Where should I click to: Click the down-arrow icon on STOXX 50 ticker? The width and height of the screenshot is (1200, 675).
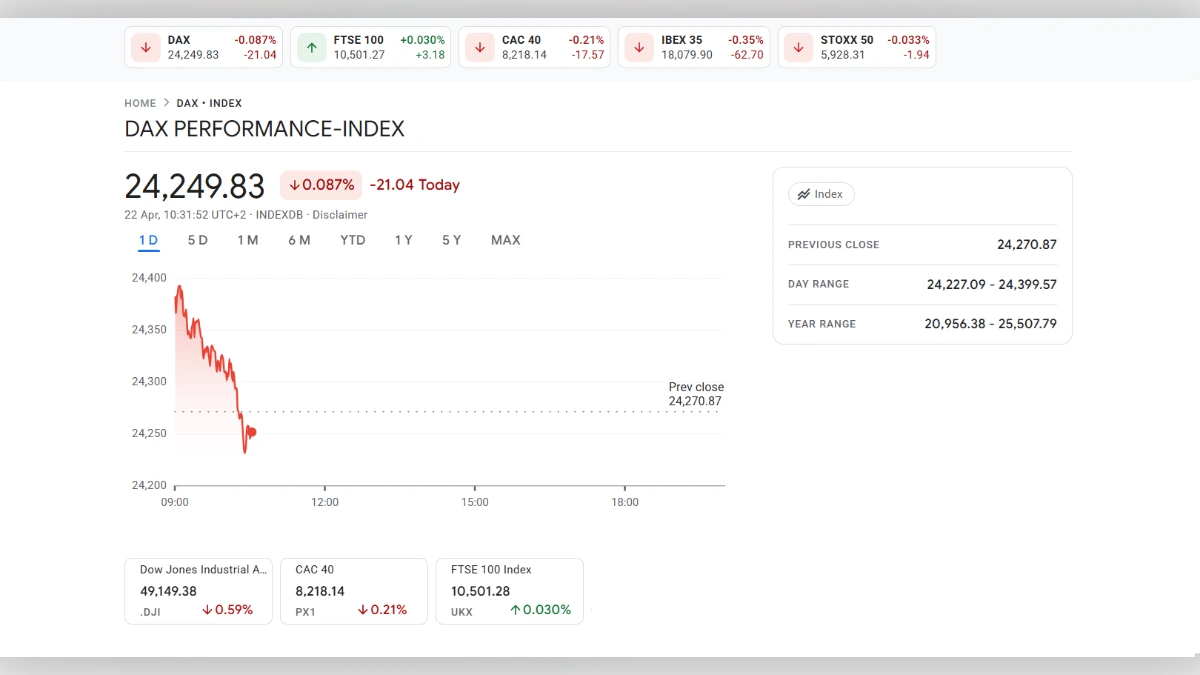[x=797, y=47]
